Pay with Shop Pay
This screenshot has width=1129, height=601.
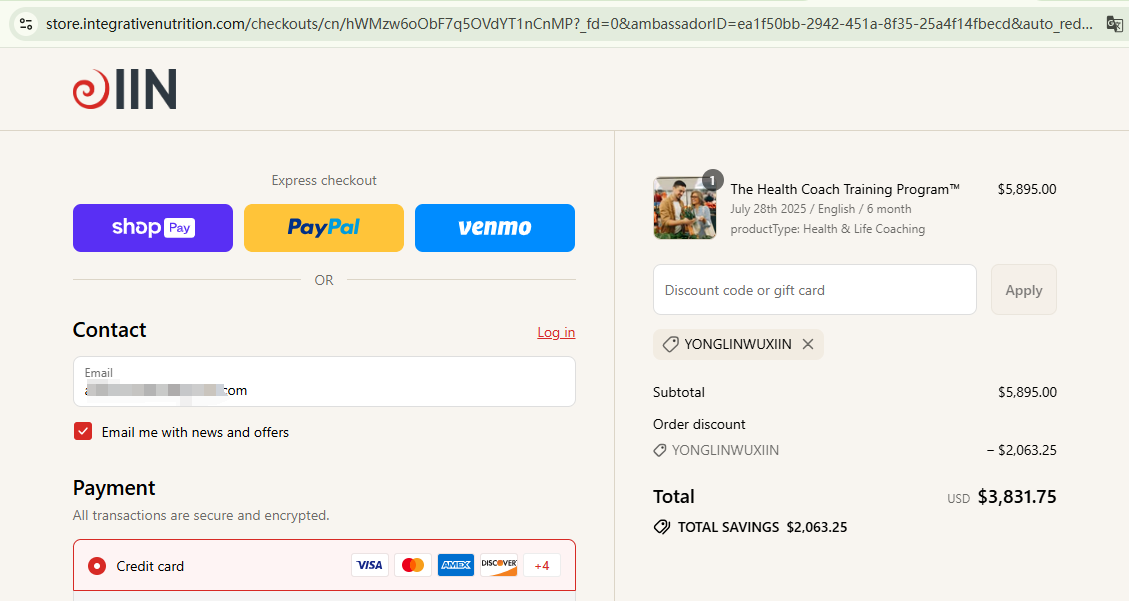[x=153, y=227]
